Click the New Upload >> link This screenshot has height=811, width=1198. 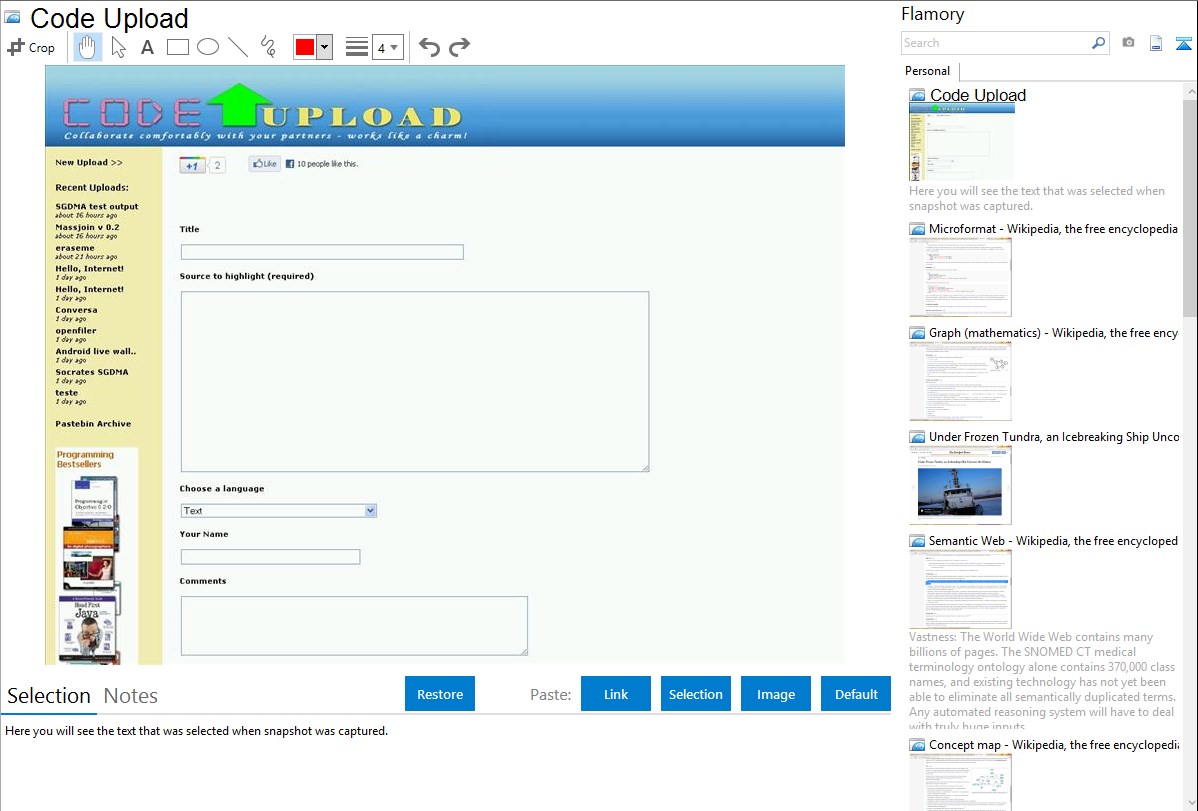(89, 162)
